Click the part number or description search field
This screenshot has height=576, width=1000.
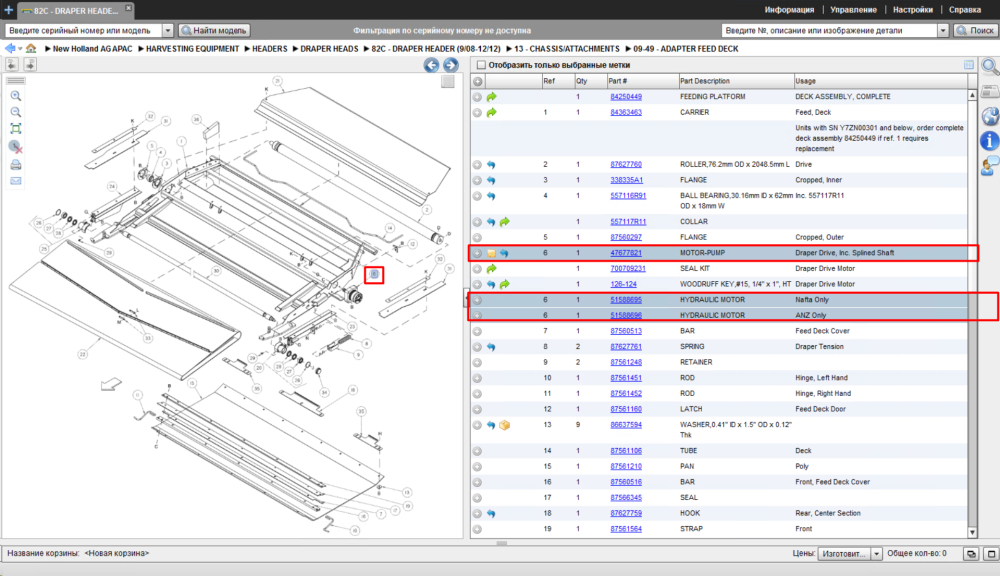[x=830, y=30]
